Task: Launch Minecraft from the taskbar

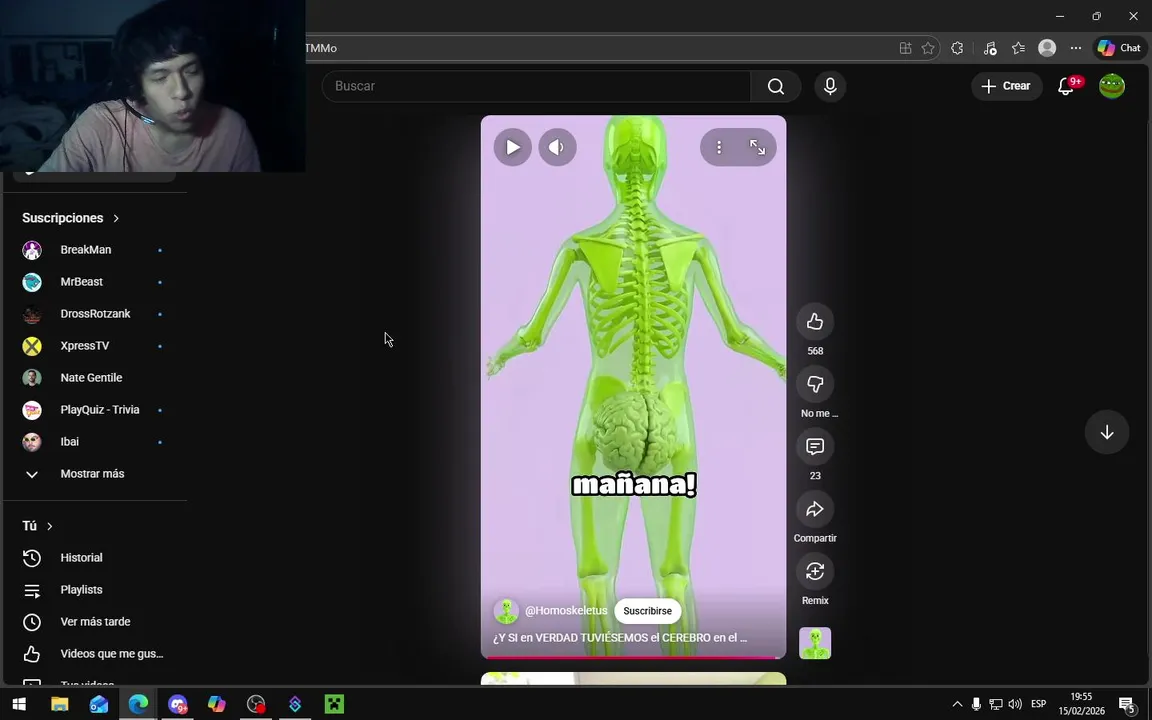Action: point(334,705)
